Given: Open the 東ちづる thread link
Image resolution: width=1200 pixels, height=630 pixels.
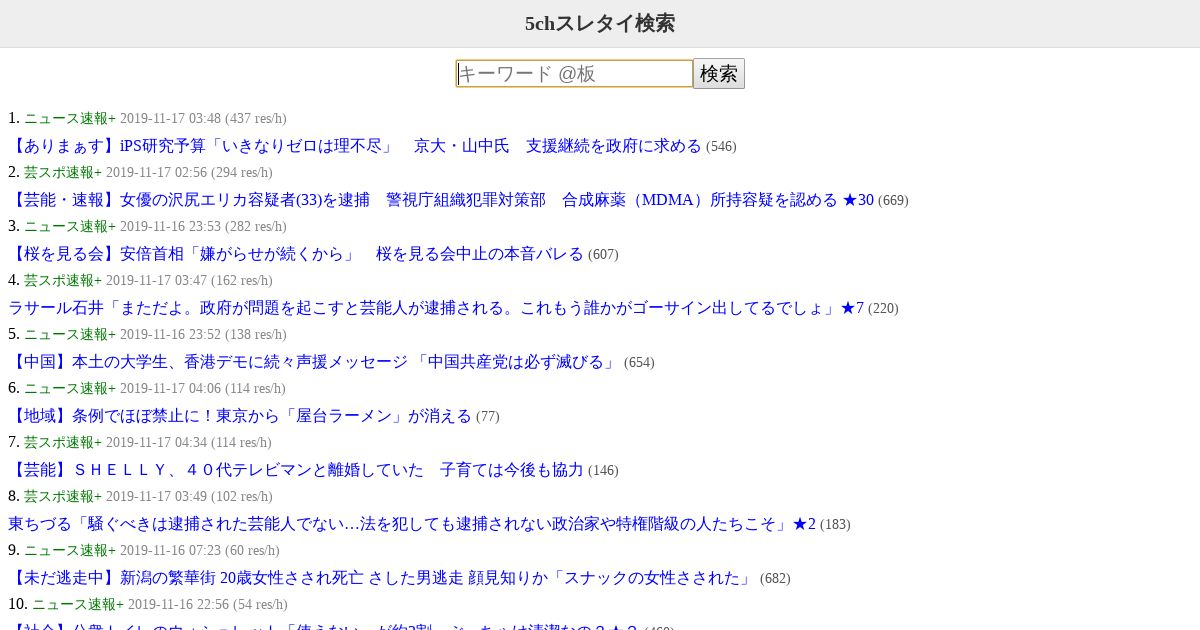Looking at the screenshot, I should tap(412, 524).
